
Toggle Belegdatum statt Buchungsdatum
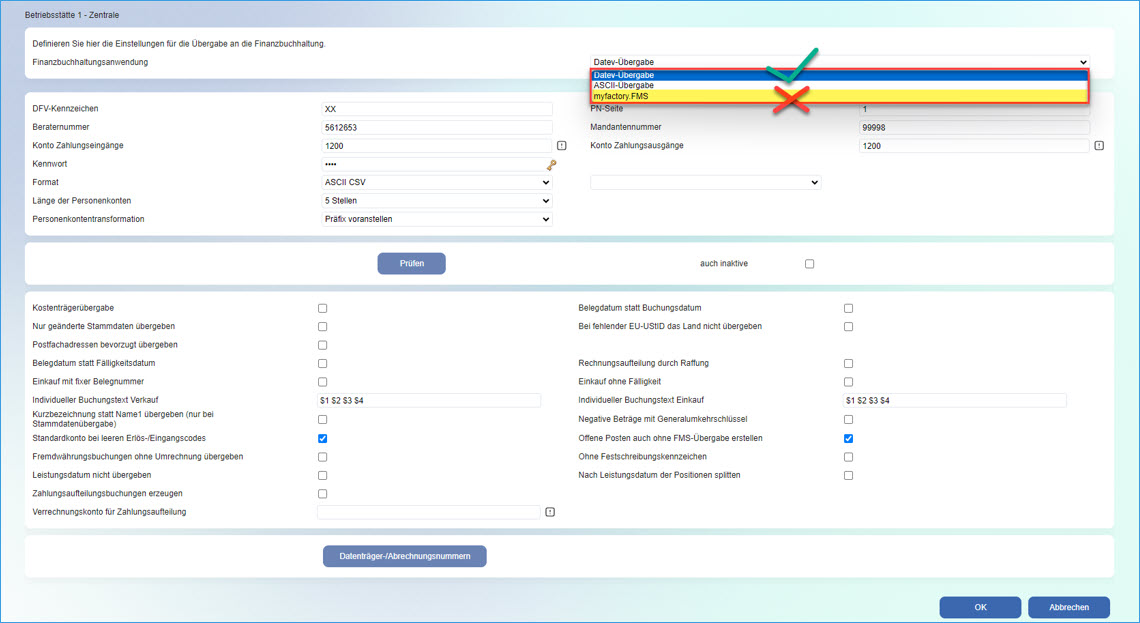tap(848, 308)
